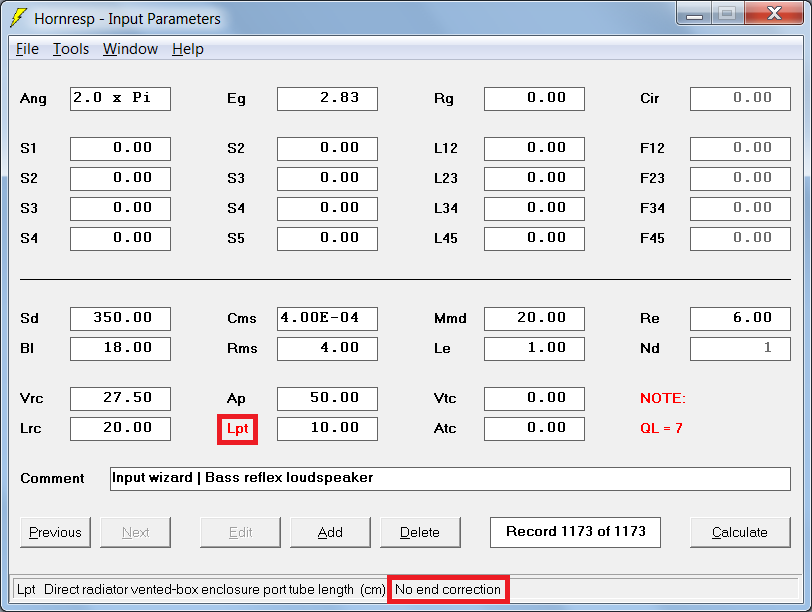The width and height of the screenshot is (812, 612).
Task: Open the File menu
Action: point(27,49)
